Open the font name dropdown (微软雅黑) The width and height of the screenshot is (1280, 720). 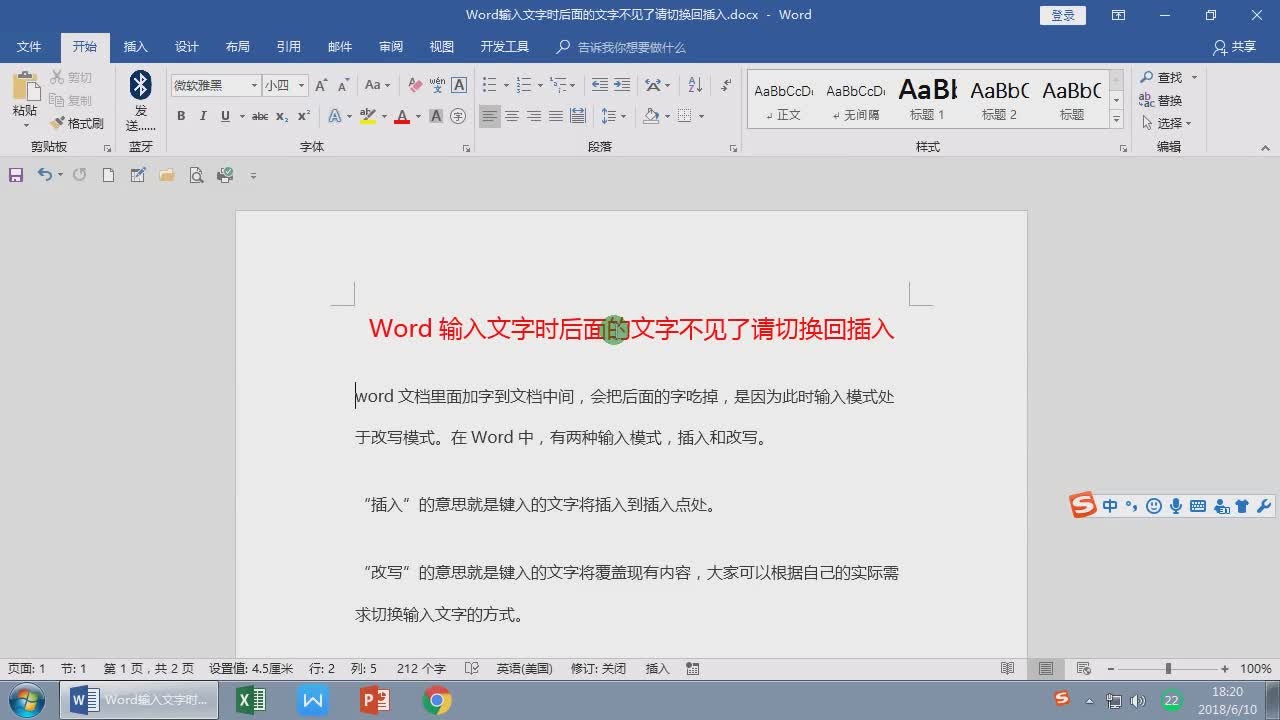pos(254,86)
